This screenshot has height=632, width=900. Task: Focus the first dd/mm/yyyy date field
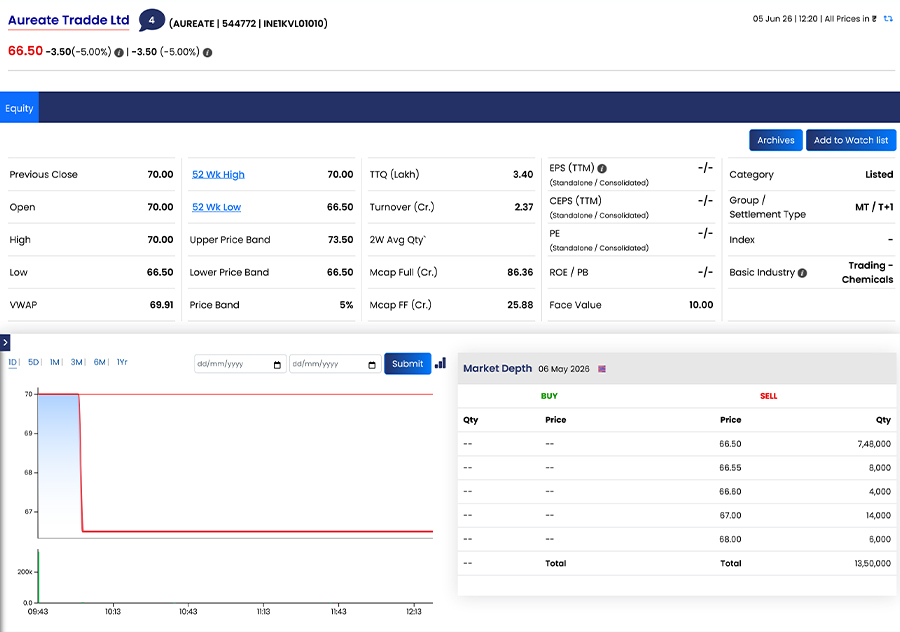[x=240, y=364]
